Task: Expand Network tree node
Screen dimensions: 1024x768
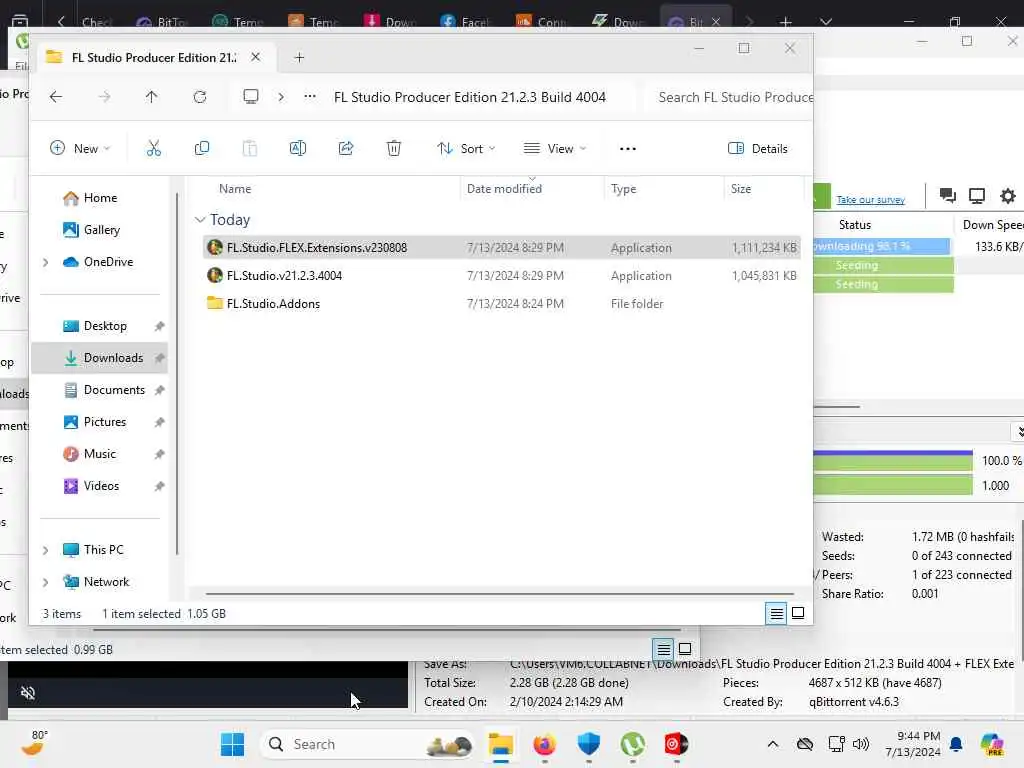Action: [45, 583]
